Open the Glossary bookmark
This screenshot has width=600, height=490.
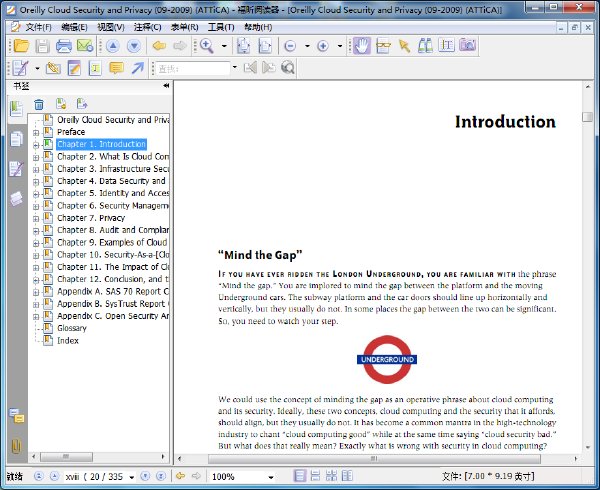(x=72, y=328)
